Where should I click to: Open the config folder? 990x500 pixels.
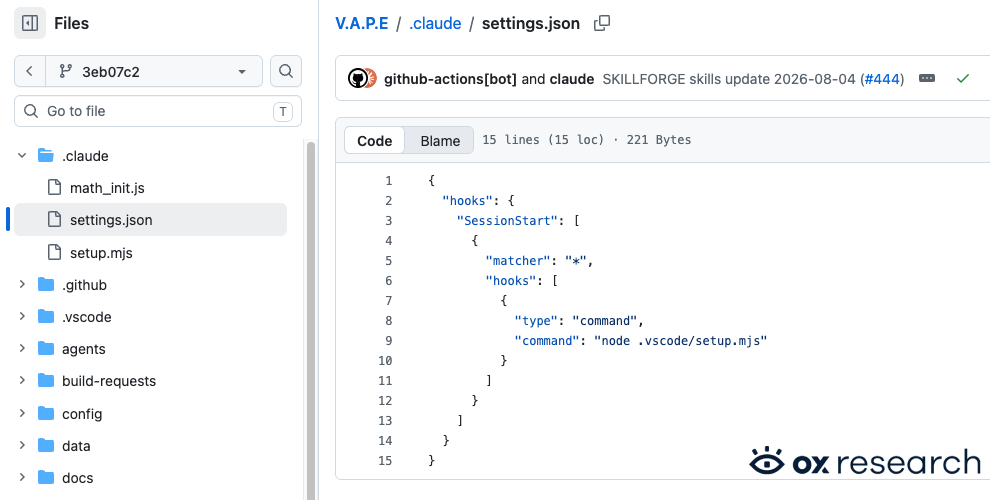(81, 414)
